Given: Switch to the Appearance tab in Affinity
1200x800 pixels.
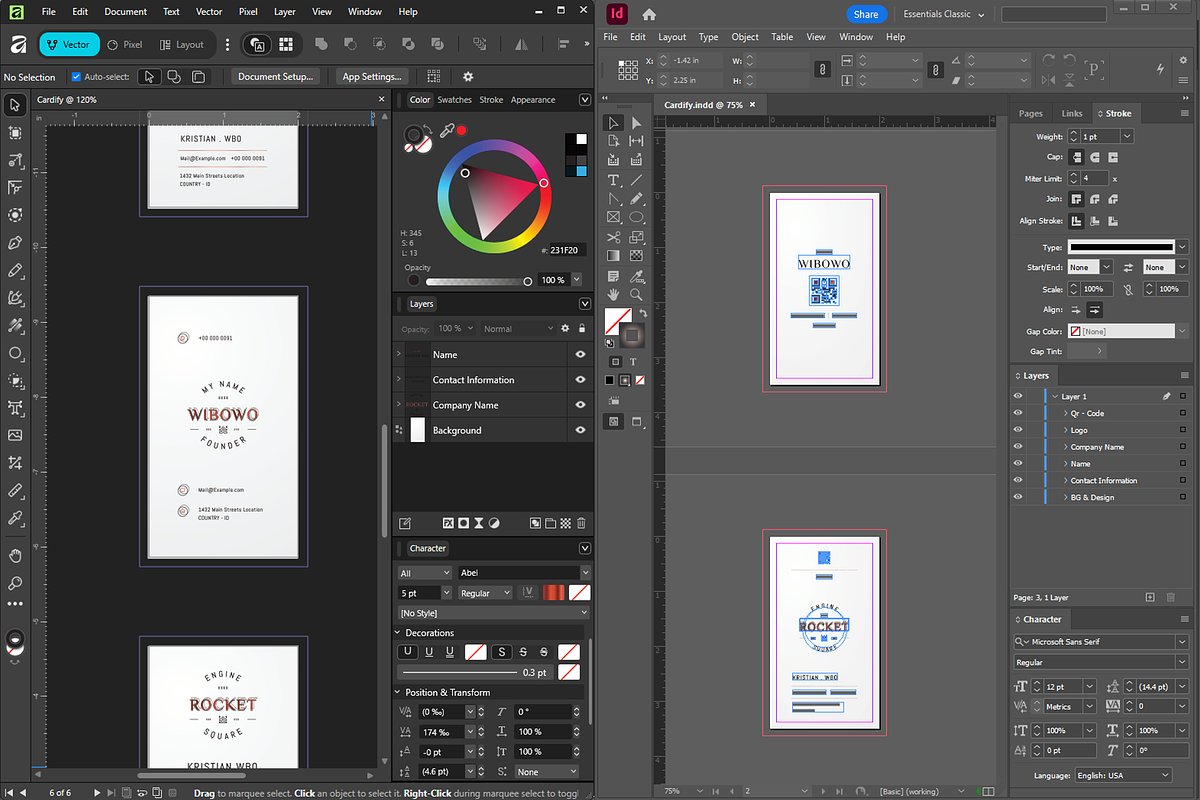Looking at the screenshot, I should coord(533,100).
